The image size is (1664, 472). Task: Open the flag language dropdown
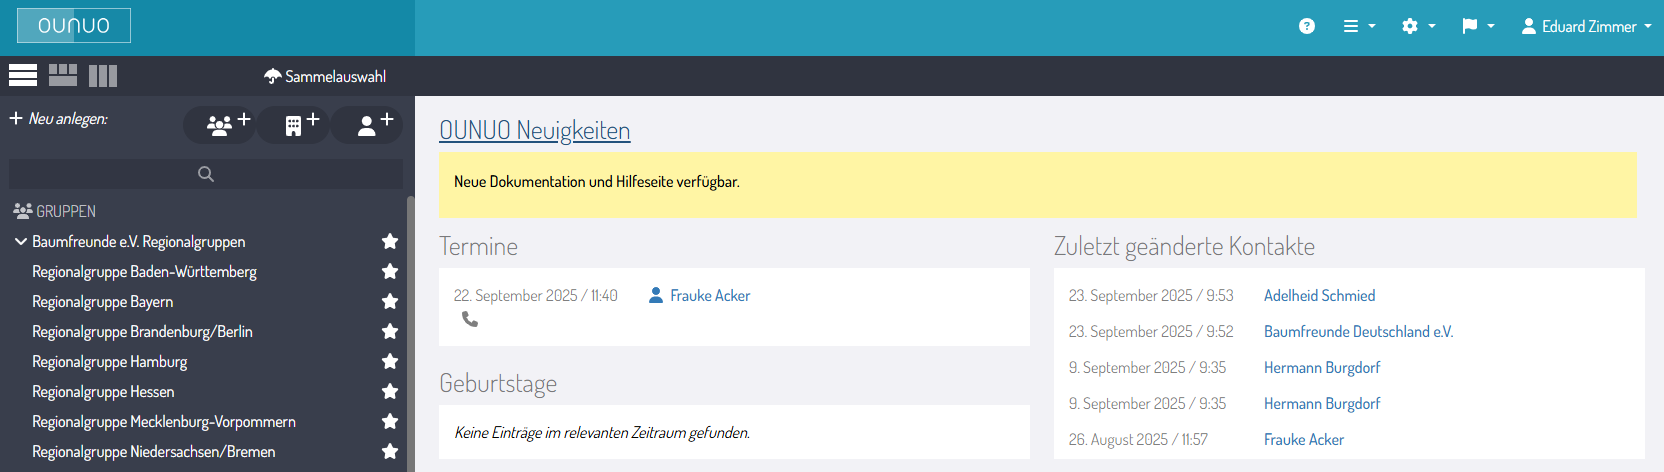click(x=1478, y=26)
